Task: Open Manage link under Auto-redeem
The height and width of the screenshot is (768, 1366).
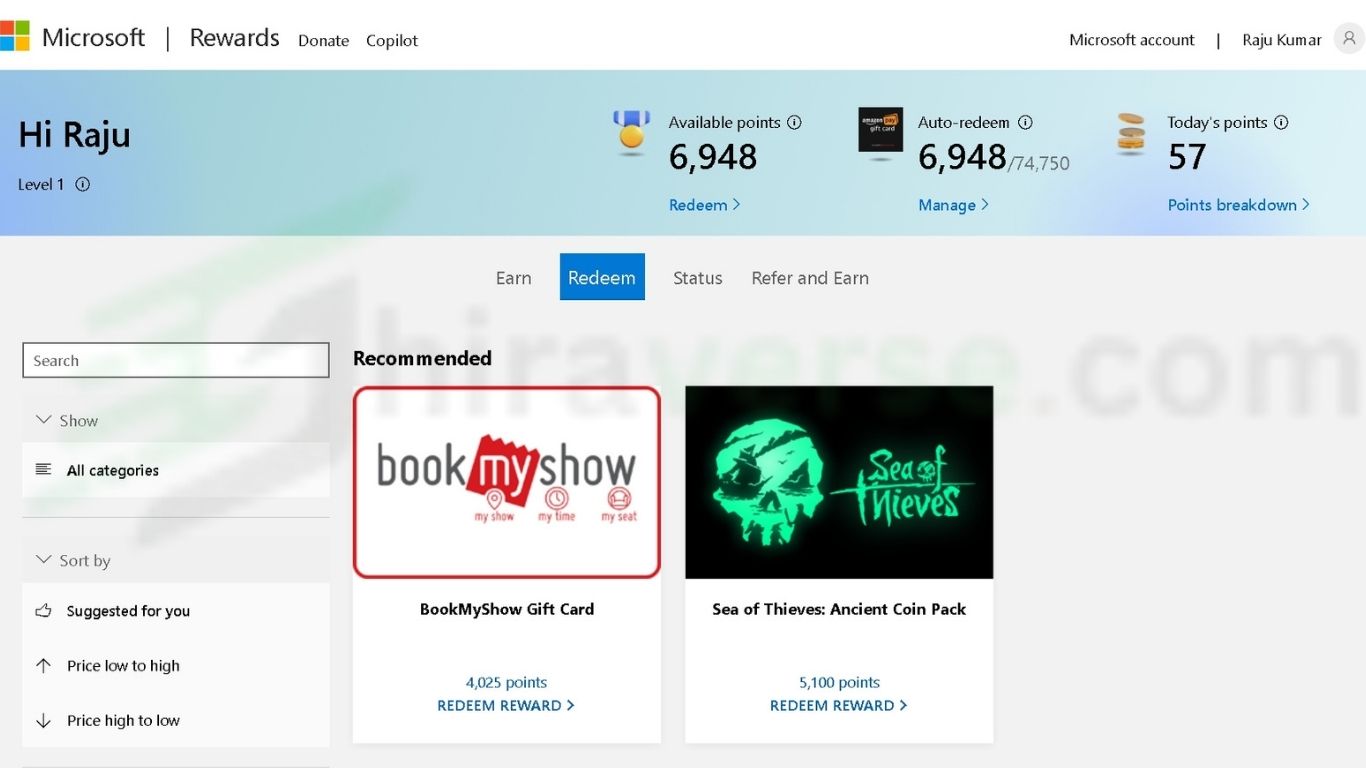Action: point(954,205)
